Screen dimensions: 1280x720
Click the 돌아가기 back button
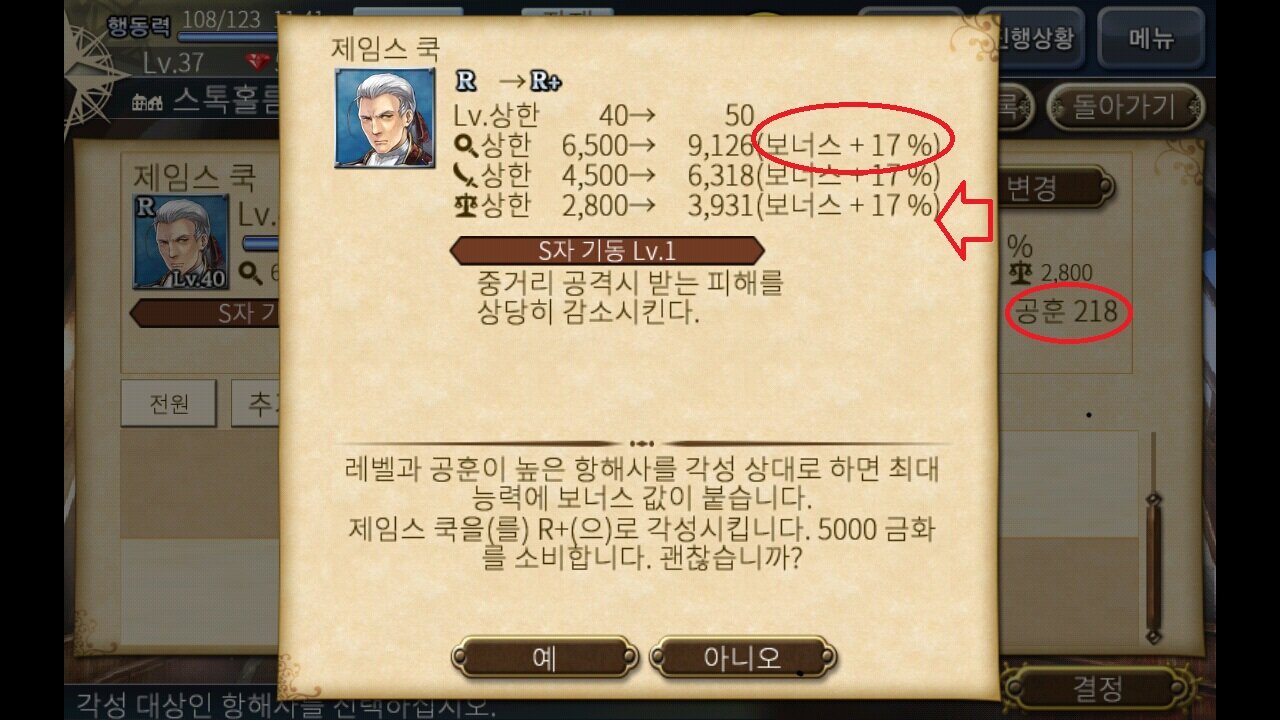pos(1125,107)
